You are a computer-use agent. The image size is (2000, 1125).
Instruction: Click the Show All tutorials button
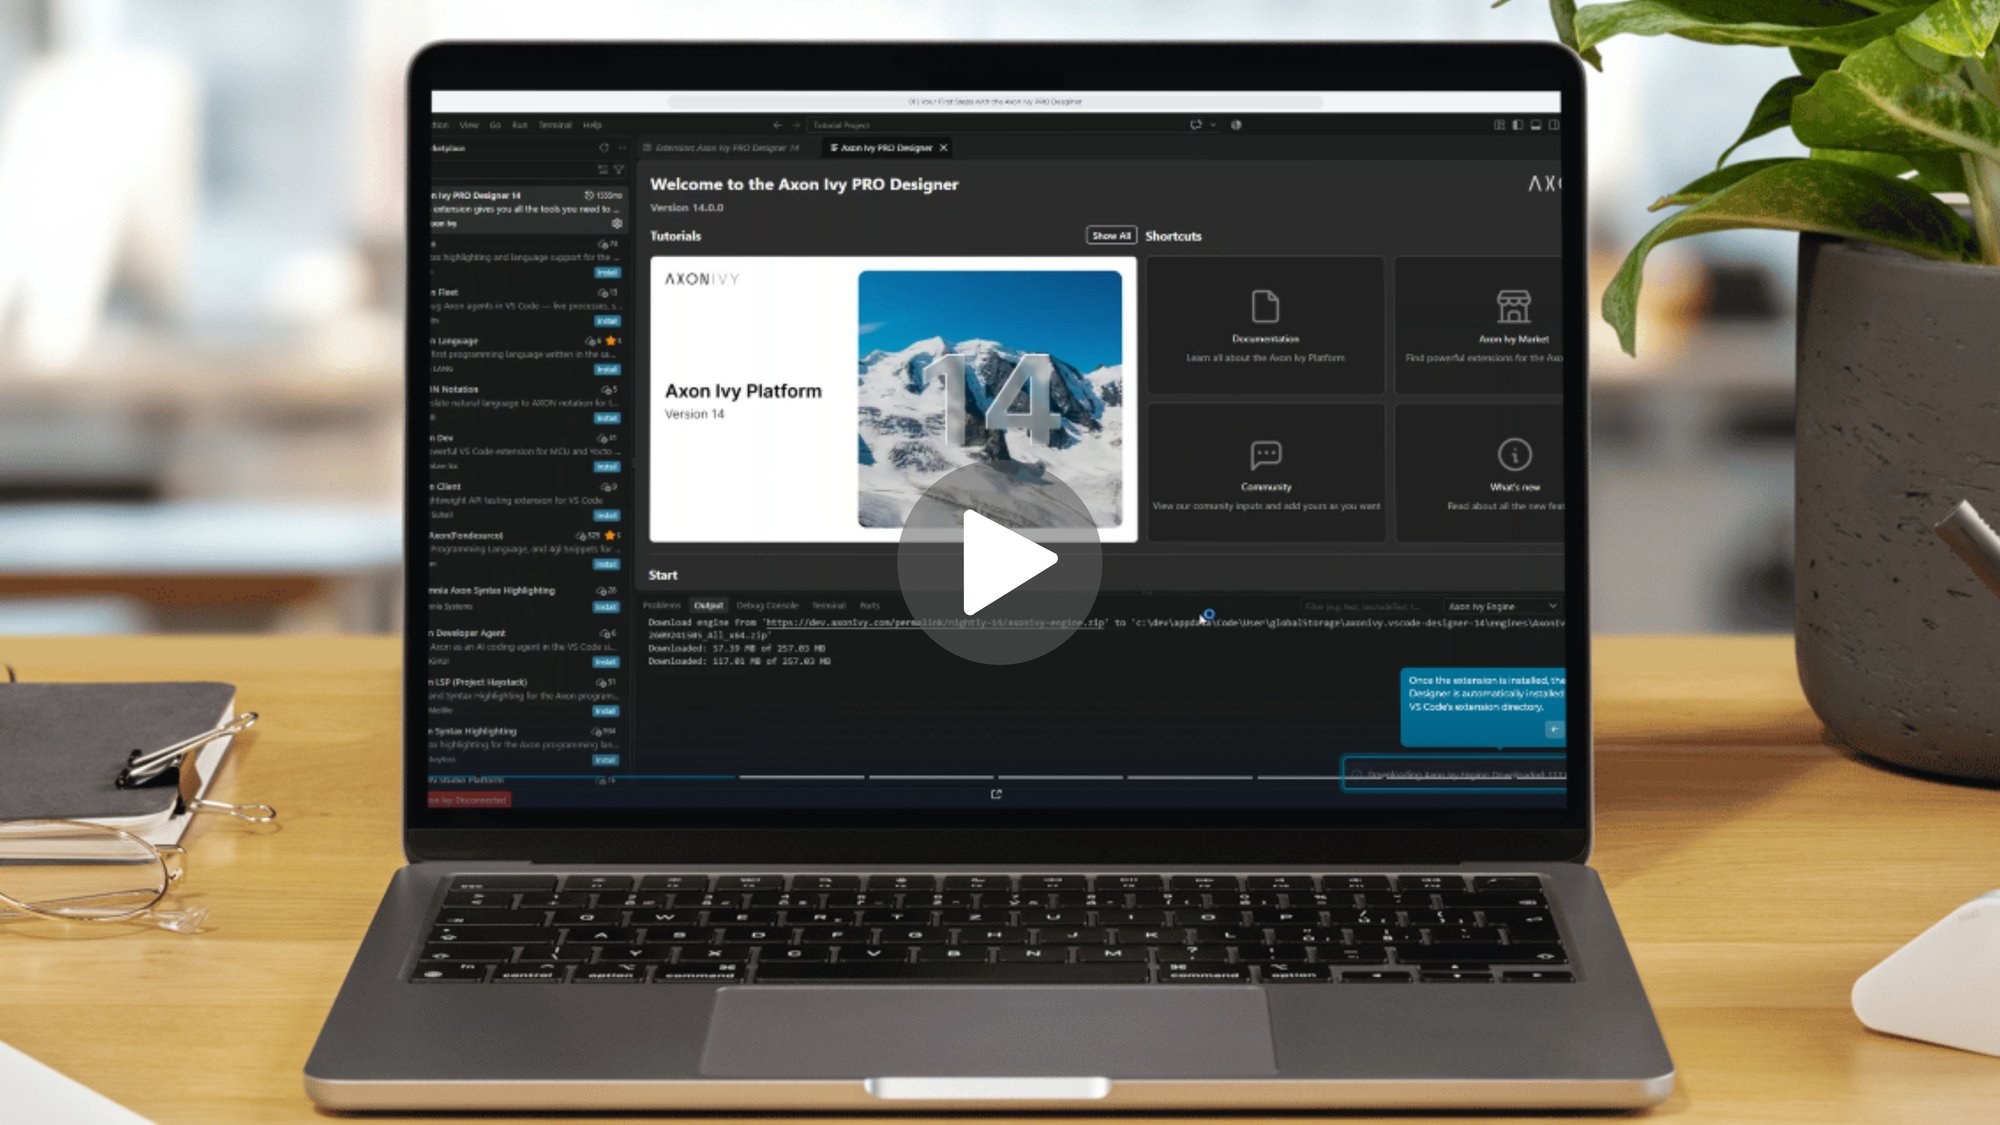pos(1111,236)
